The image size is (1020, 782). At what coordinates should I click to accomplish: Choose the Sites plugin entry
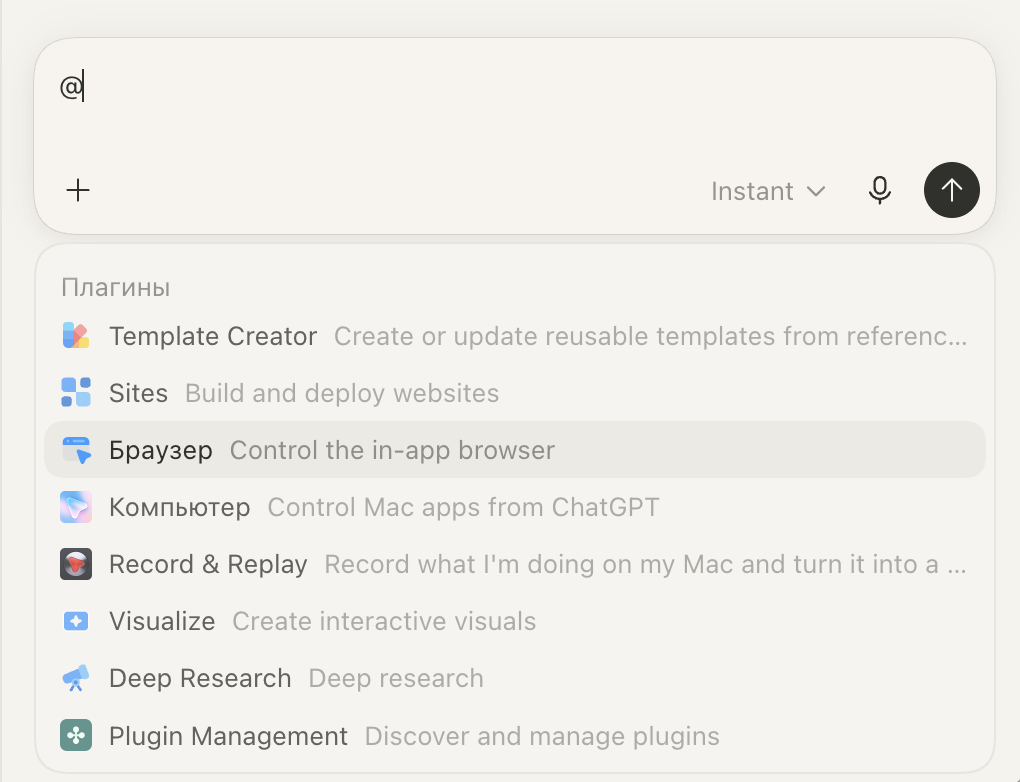(515, 393)
